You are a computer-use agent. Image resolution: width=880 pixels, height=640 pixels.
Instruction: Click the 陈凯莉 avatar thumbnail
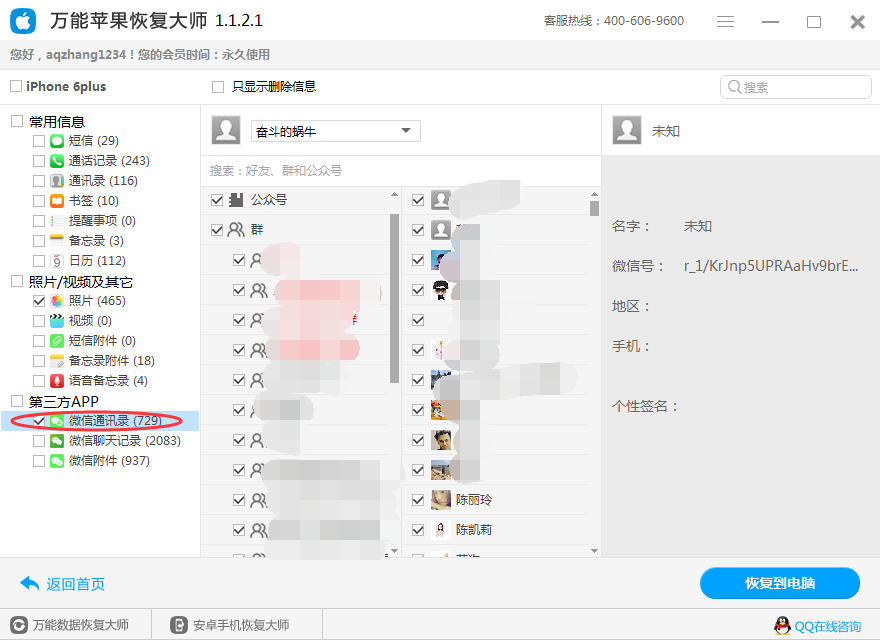441,529
